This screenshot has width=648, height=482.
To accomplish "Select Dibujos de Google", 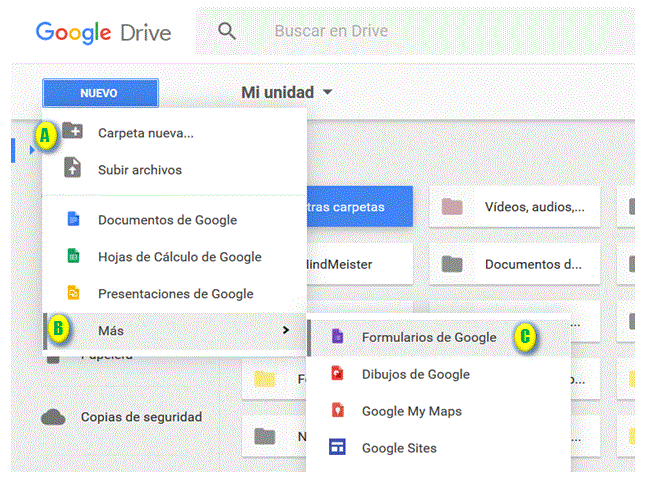I will pyautogui.click(x=439, y=374).
